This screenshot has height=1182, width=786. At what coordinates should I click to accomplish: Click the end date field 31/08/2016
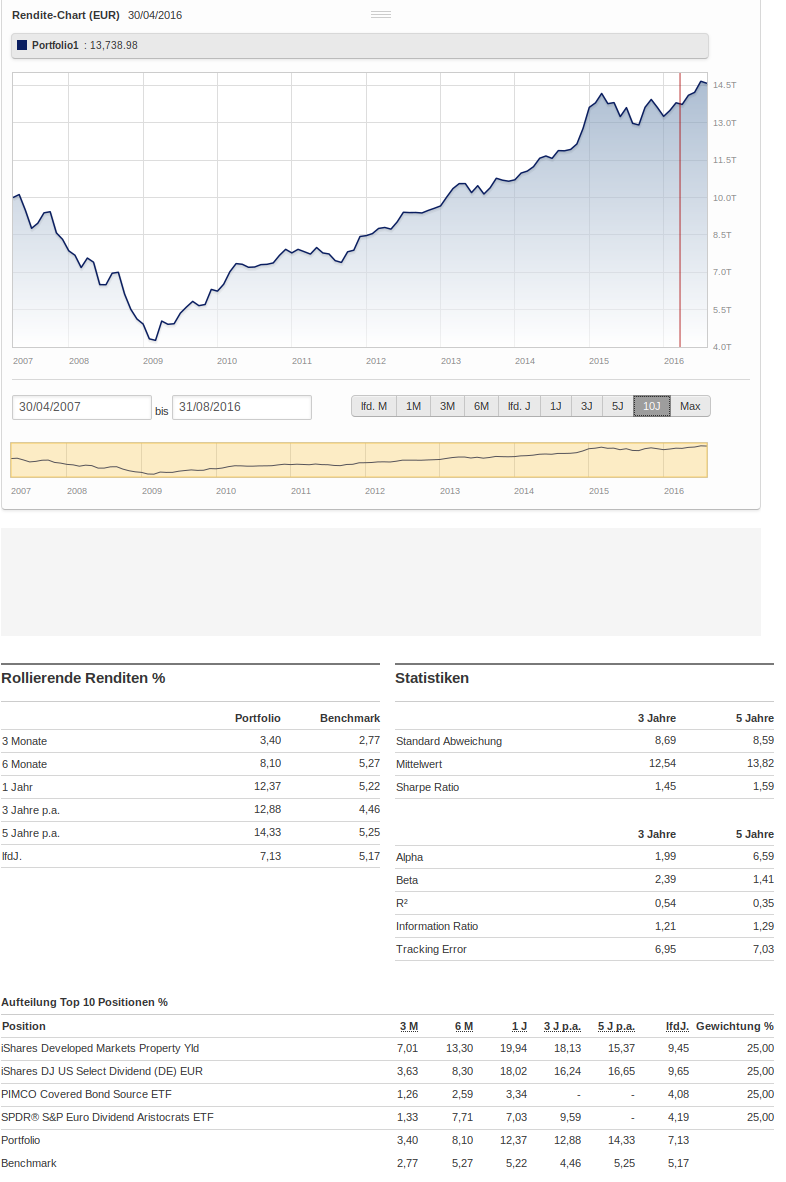pos(241,407)
